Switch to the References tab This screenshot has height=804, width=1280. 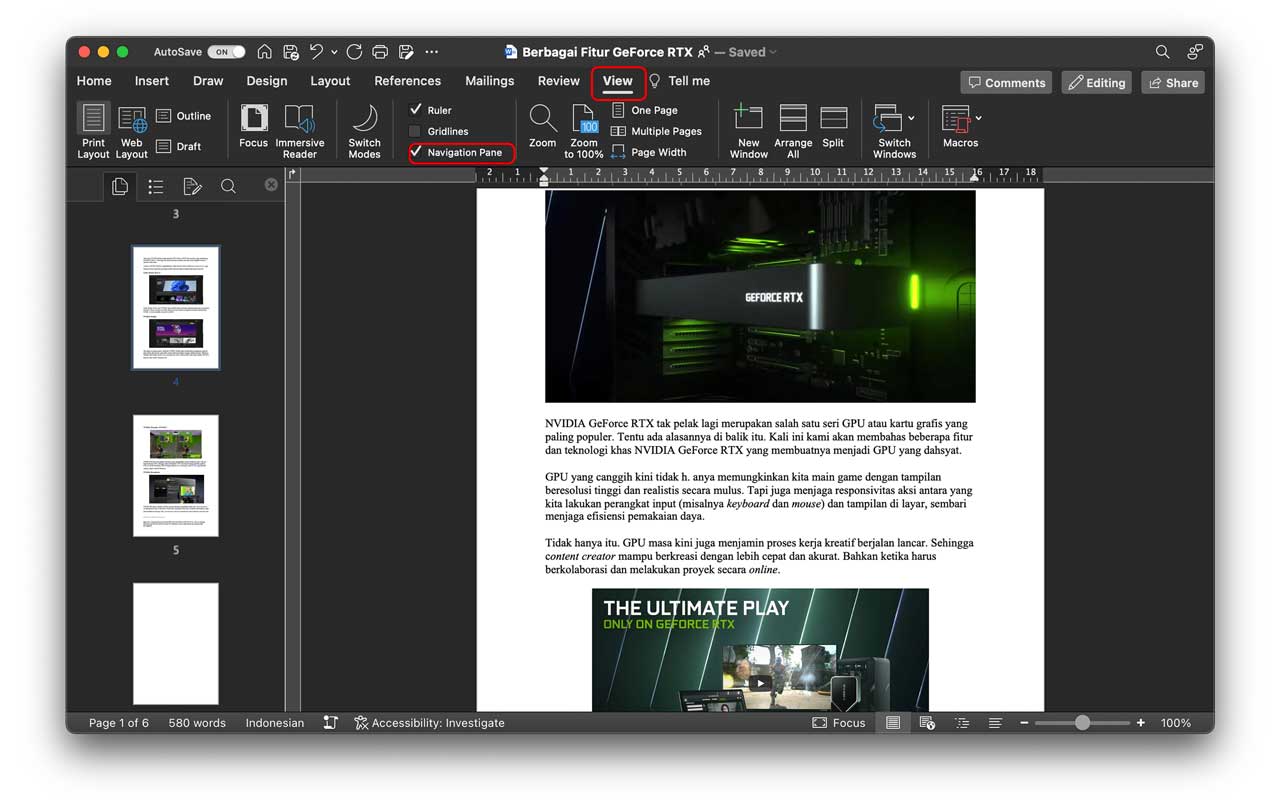tap(407, 81)
